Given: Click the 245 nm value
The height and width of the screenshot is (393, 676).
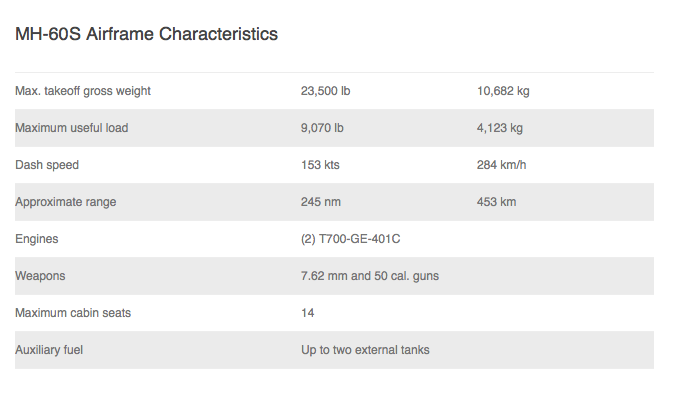Looking at the screenshot, I should click(321, 202).
